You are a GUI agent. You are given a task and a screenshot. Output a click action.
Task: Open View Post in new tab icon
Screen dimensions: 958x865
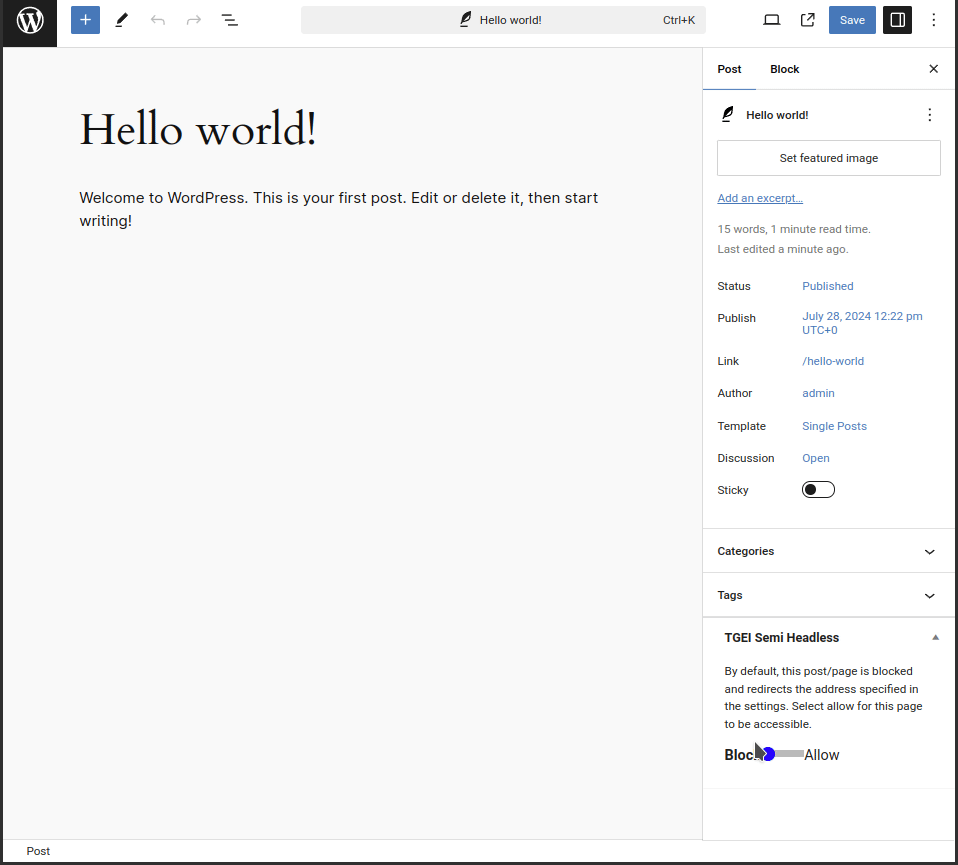(x=808, y=20)
